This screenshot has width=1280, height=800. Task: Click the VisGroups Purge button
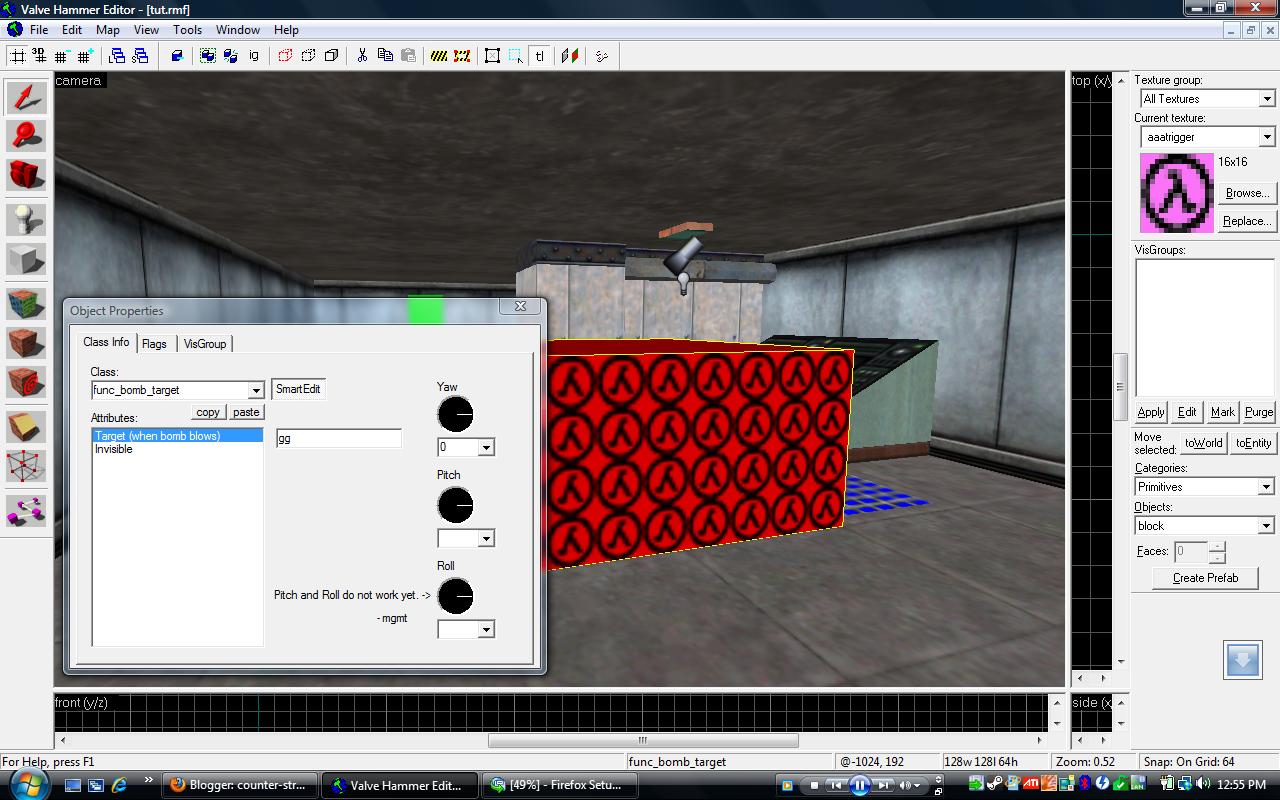1259,412
